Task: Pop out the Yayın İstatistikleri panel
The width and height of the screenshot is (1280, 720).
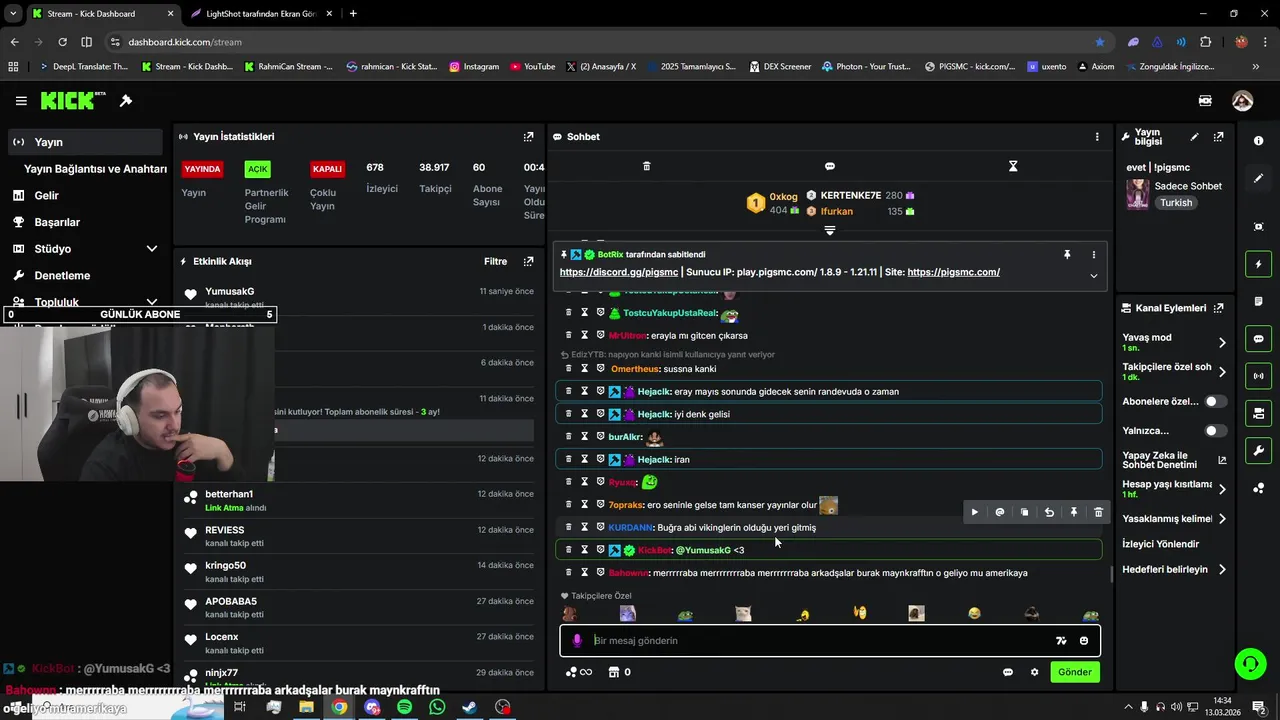Action: [x=528, y=137]
